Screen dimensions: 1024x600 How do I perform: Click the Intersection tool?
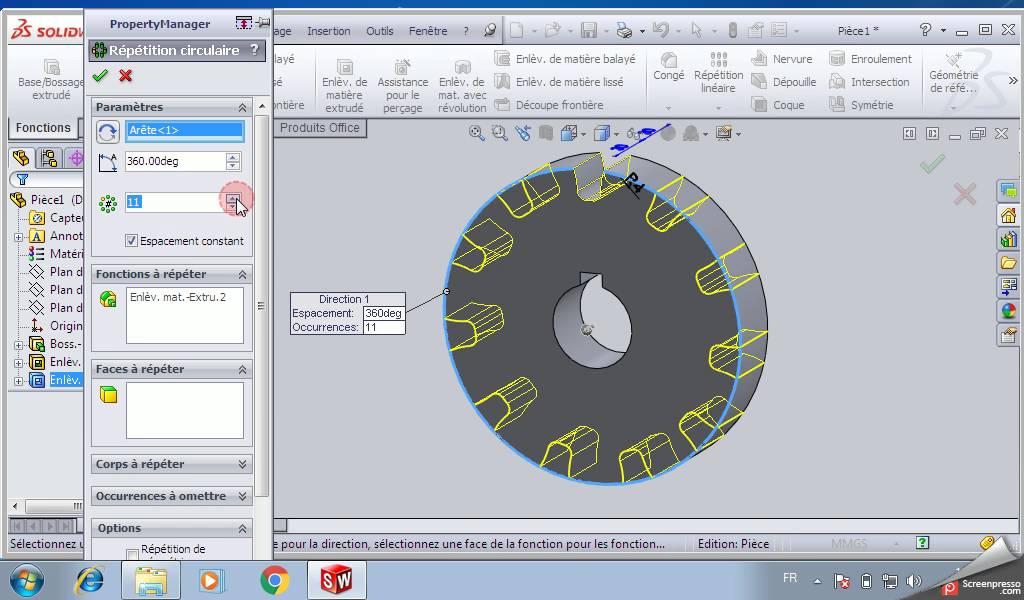(x=869, y=82)
